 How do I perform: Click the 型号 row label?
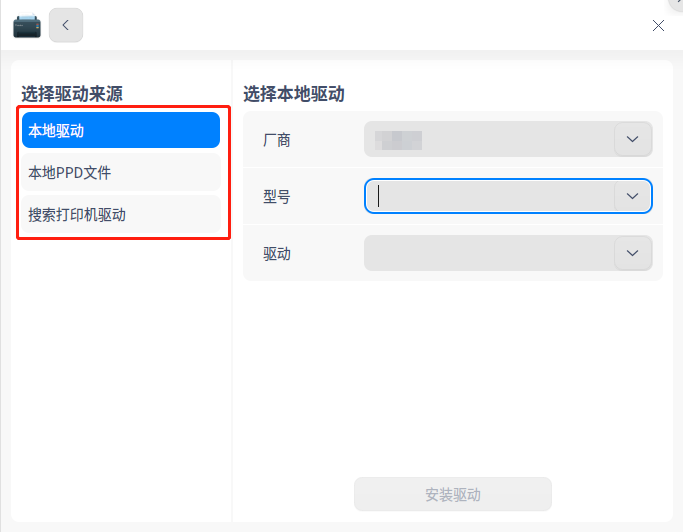click(x=277, y=197)
